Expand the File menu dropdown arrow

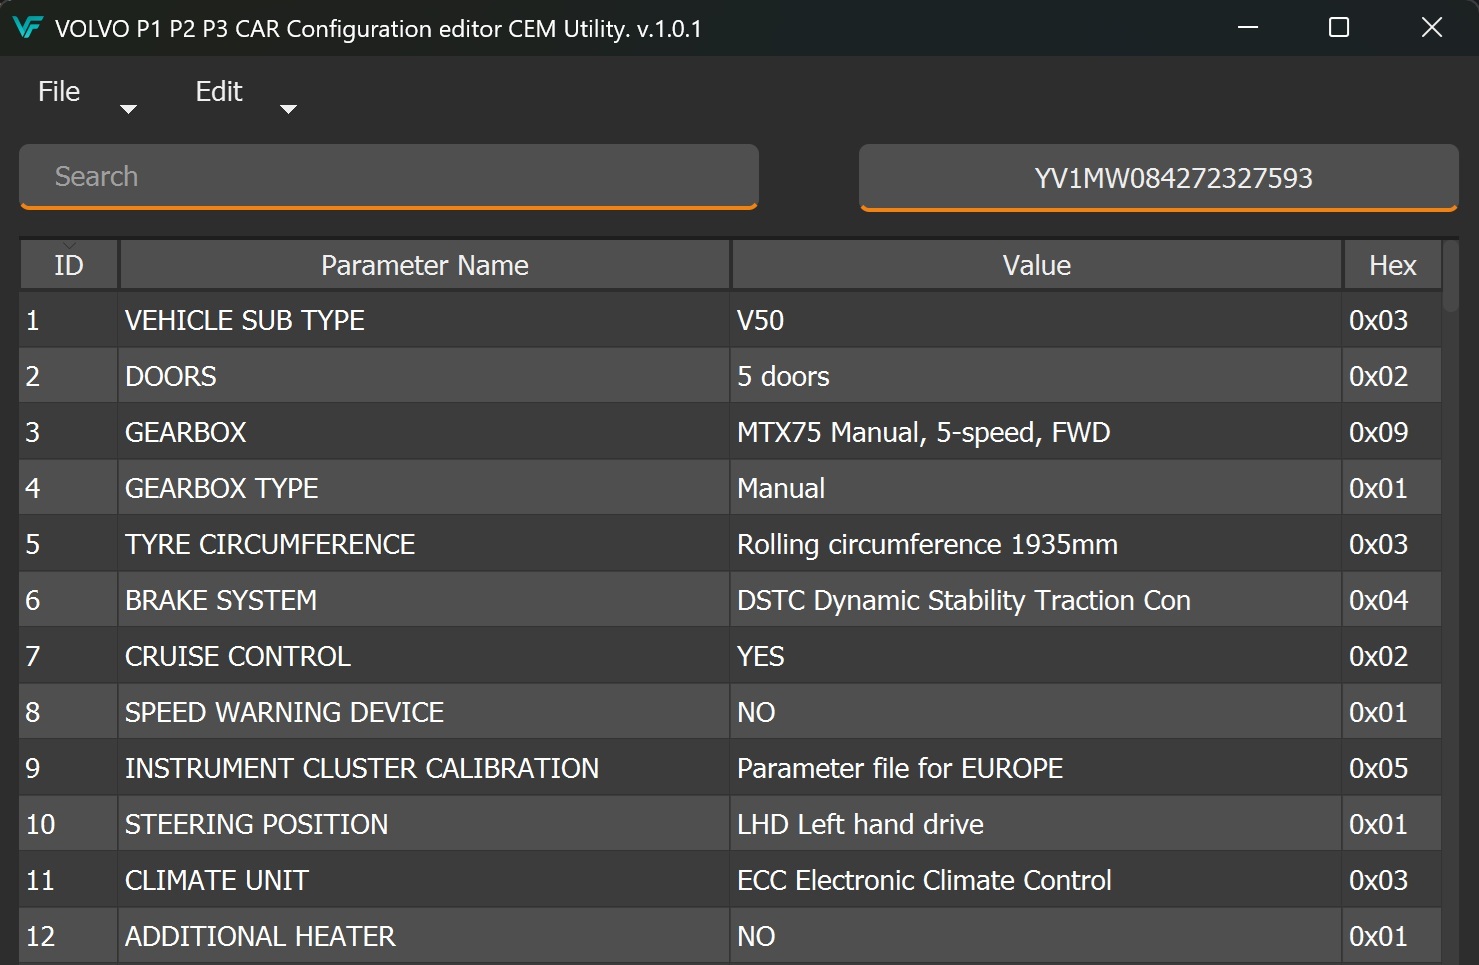[x=128, y=109]
